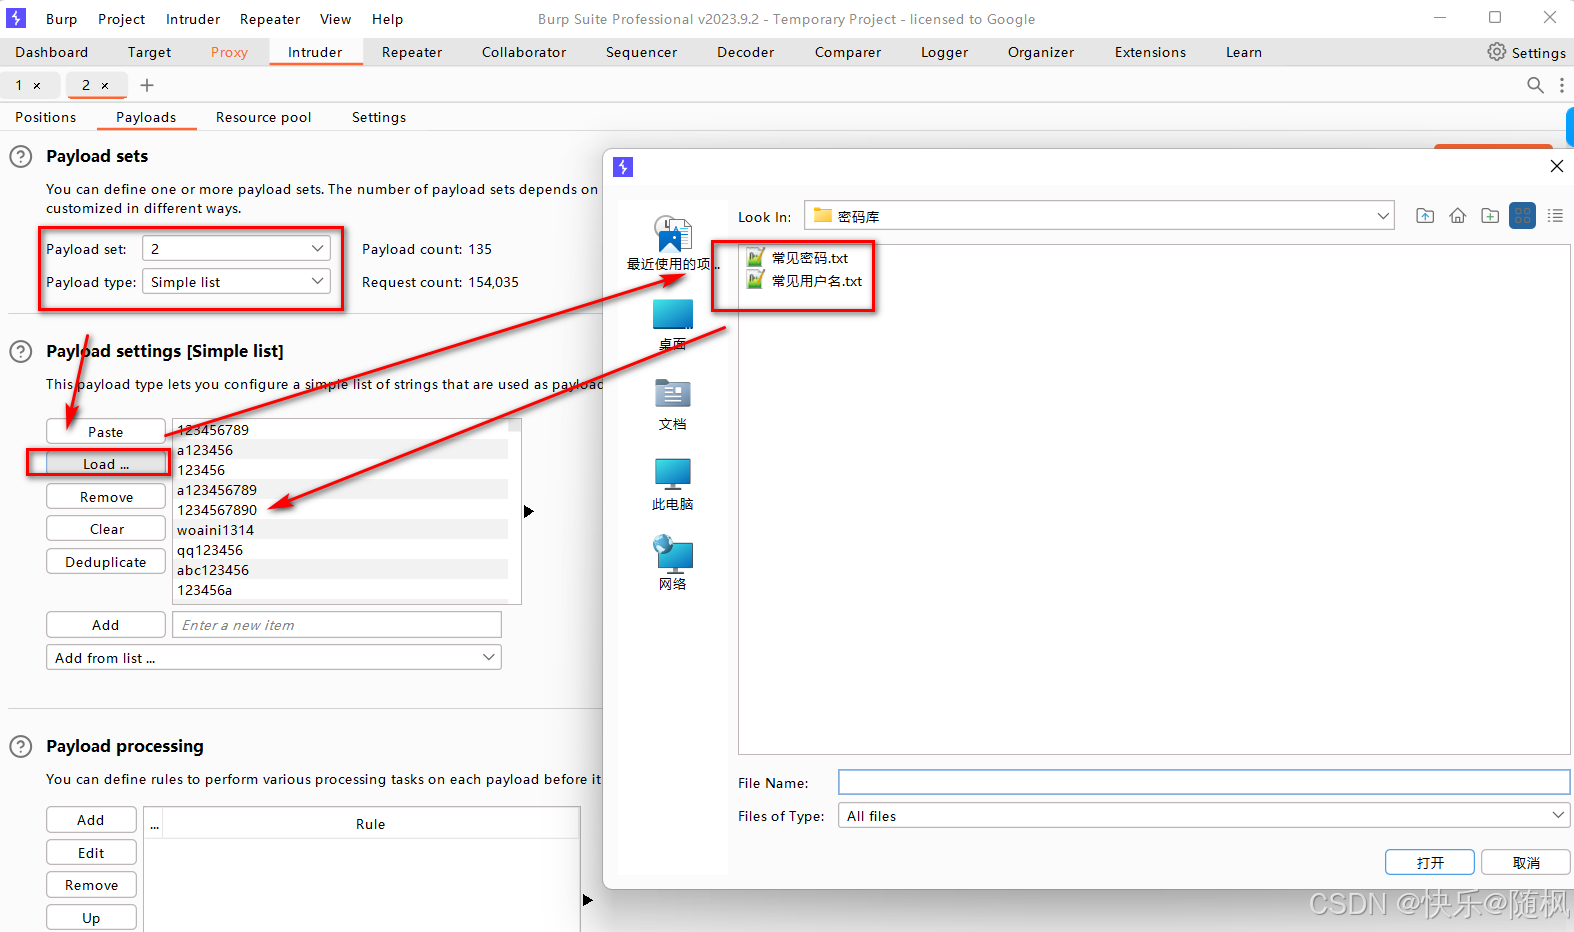Go to Desktop shortcut in file dialog
Screen dimensions: 1574x932
tap(673, 324)
